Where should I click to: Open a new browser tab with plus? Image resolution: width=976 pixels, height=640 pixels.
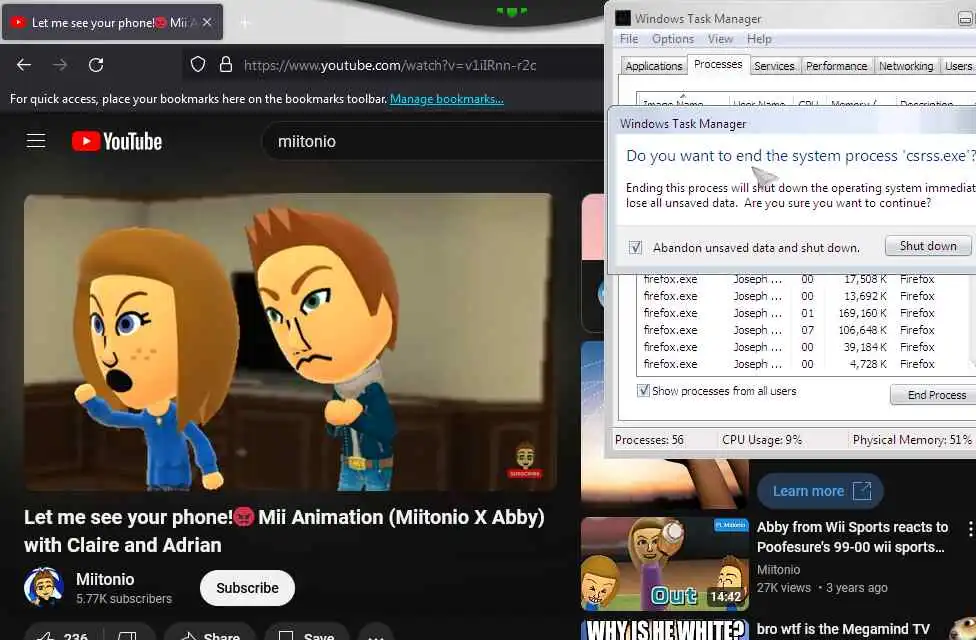[245, 23]
